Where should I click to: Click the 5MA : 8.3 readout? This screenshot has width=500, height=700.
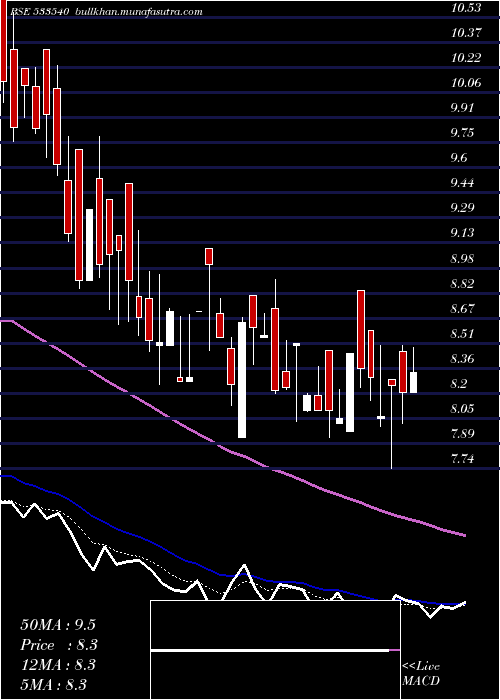pos(53,684)
